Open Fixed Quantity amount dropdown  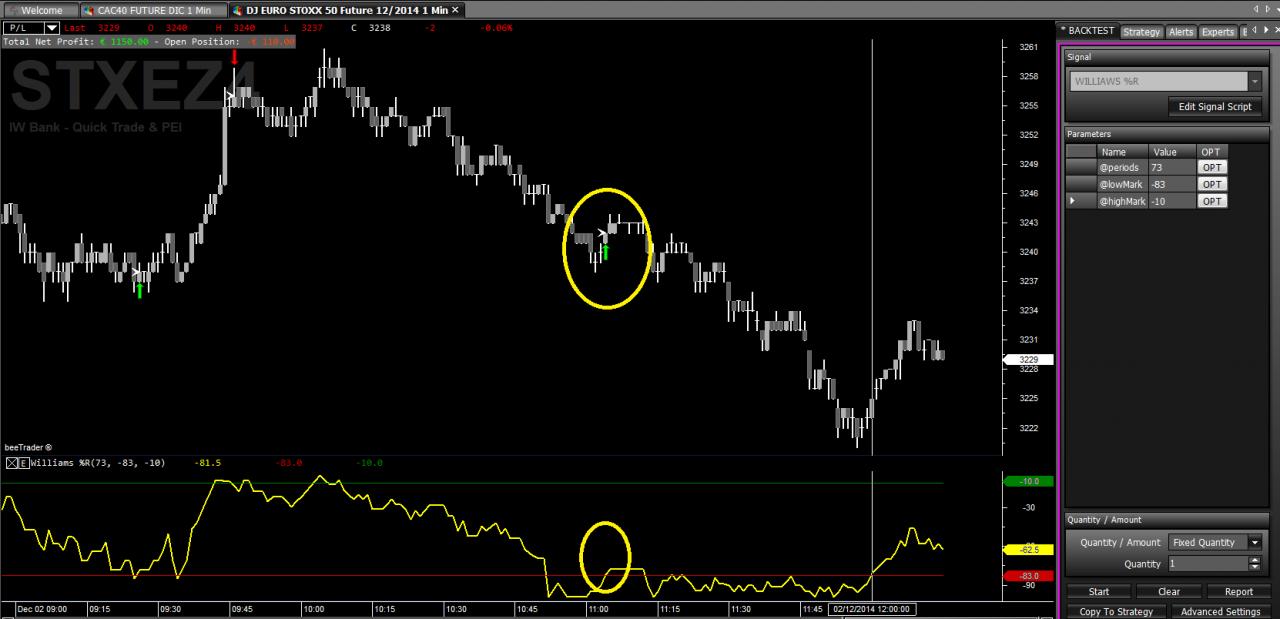pyautogui.click(x=1254, y=542)
